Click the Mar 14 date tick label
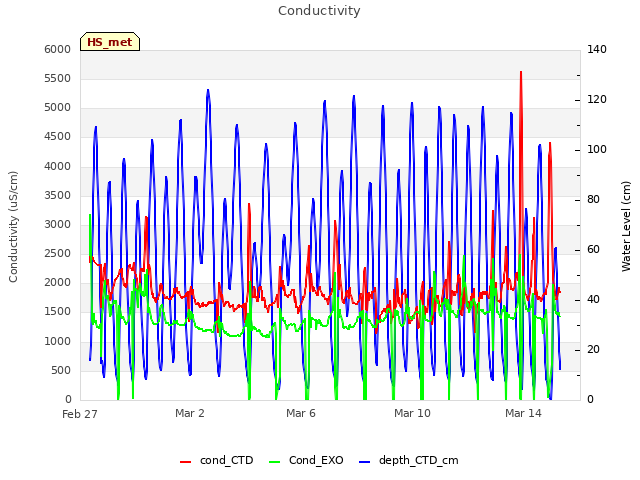The height and width of the screenshot is (480, 640). (x=523, y=413)
